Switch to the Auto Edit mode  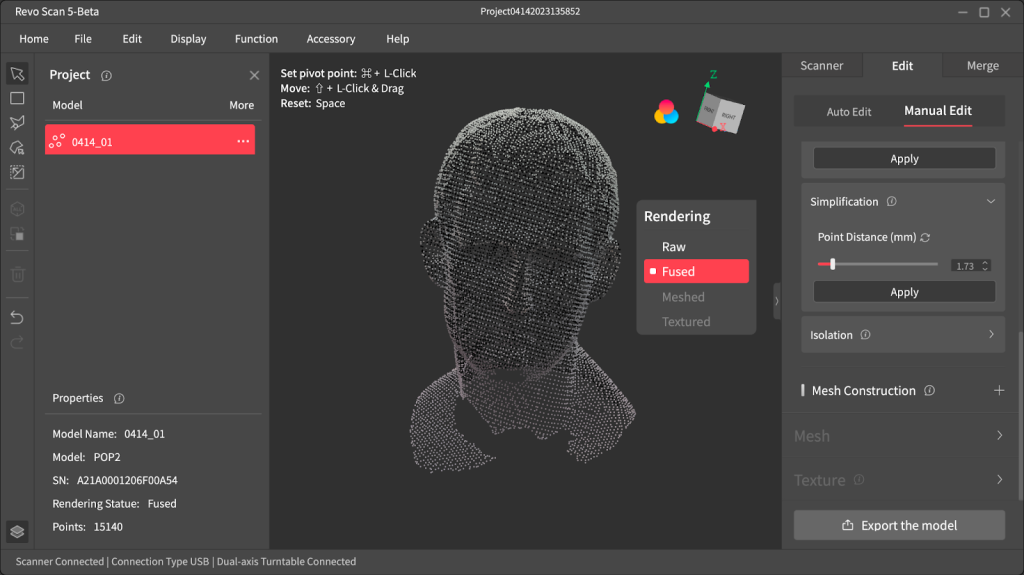pyautogui.click(x=848, y=112)
